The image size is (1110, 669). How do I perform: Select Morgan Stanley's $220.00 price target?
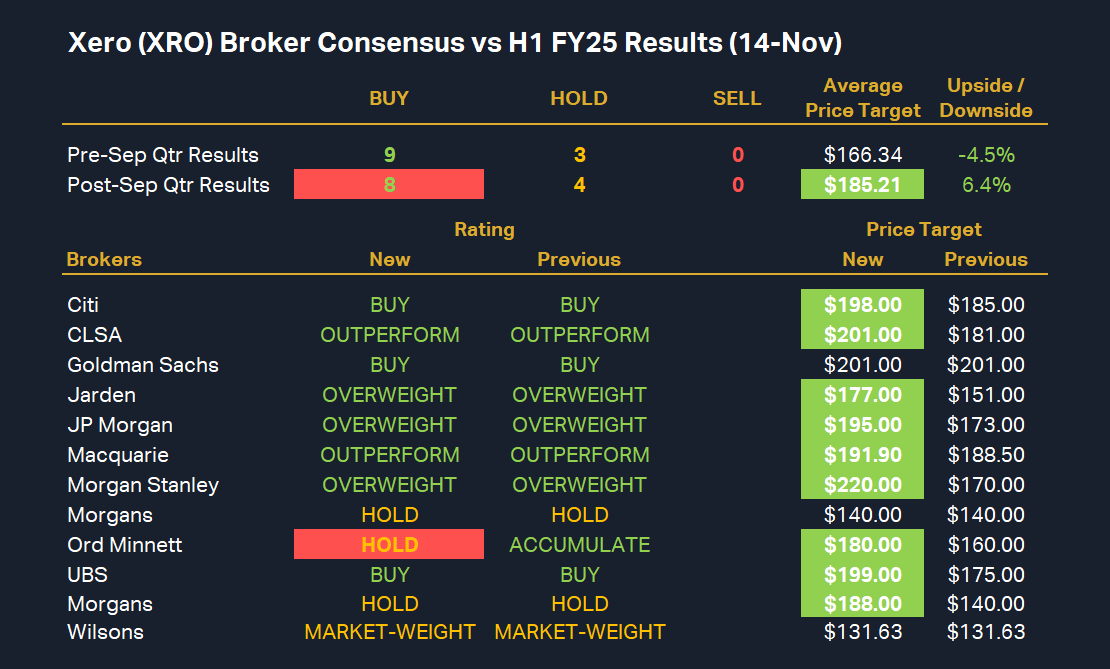(862, 485)
